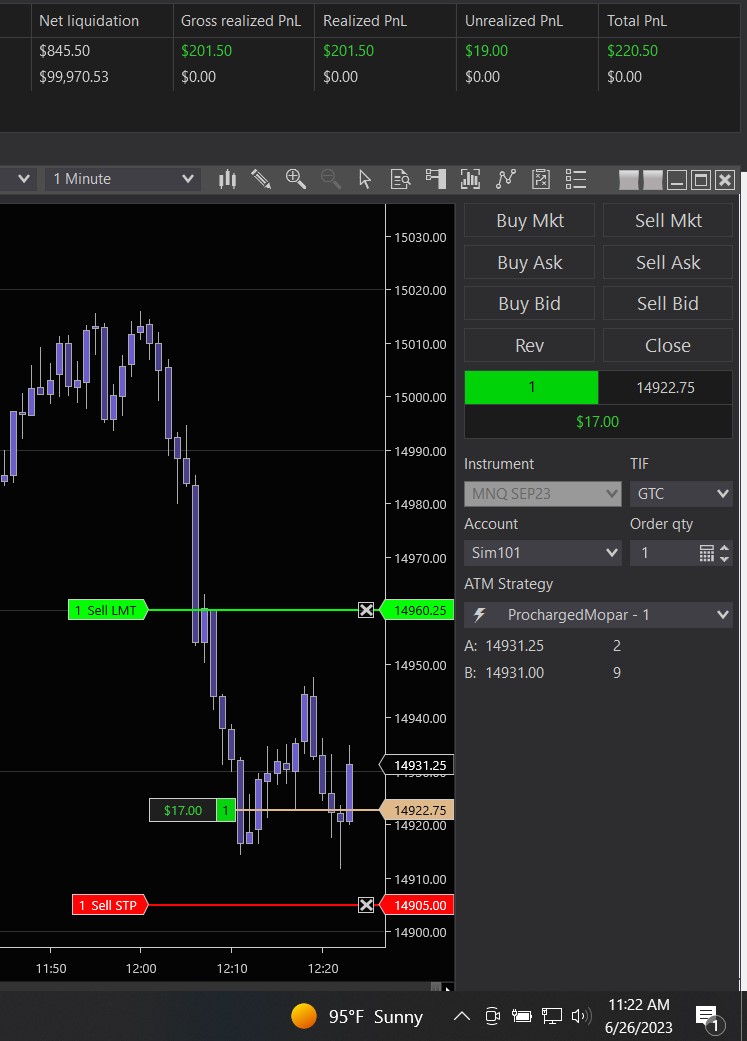Select the zoom in magnifier tool

click(x=295, y=179)
